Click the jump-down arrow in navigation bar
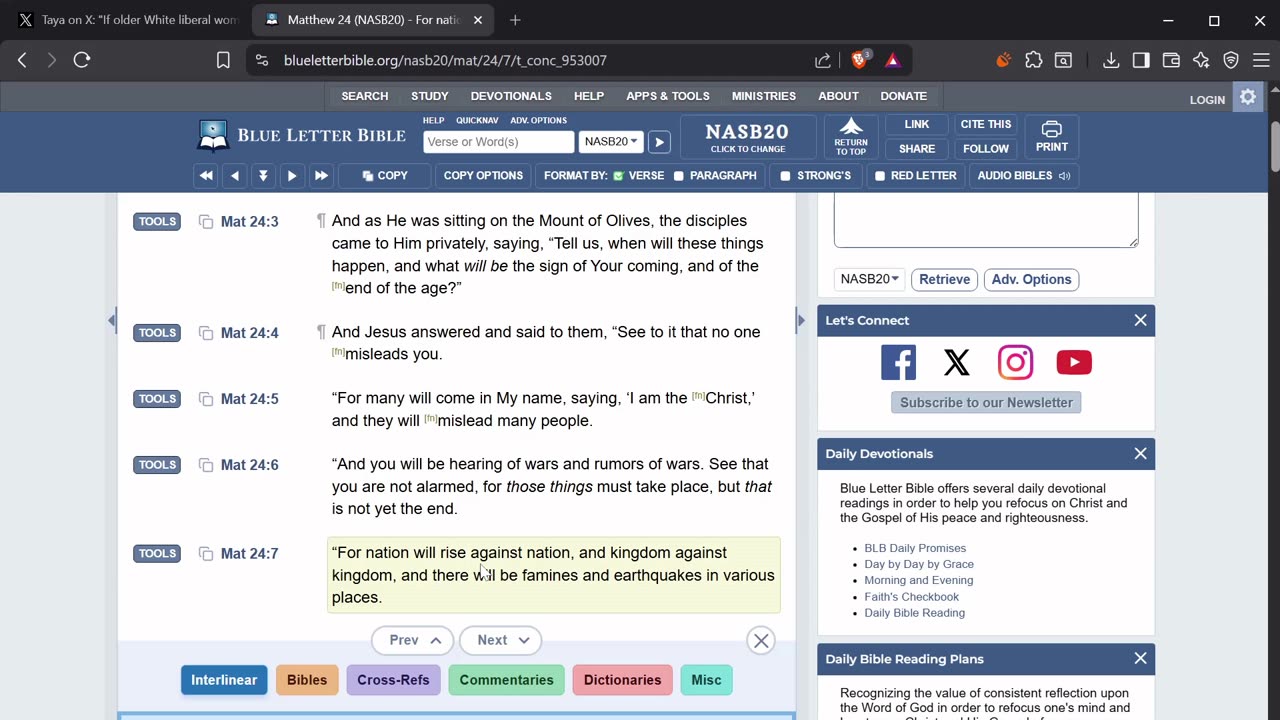This screenshot has width=1280, height=720. pyautogui.click(x=263, y=175)
